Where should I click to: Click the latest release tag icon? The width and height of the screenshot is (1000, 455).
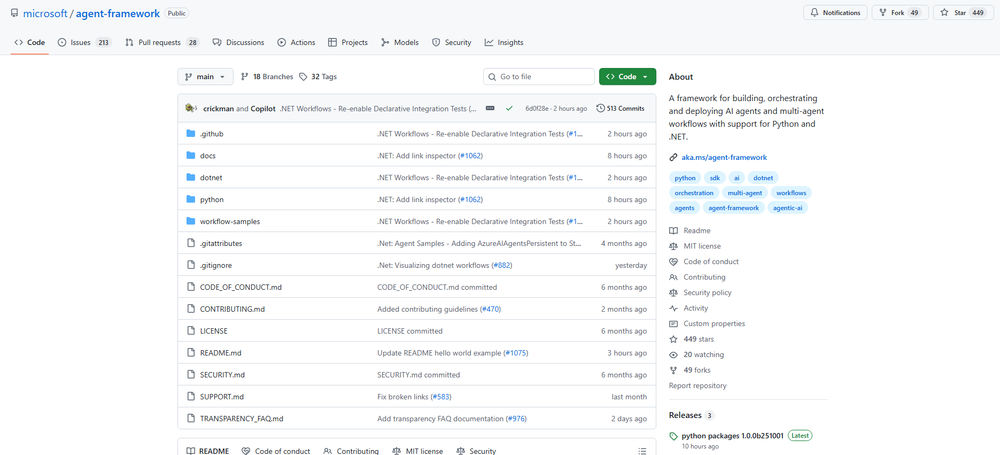673,436
